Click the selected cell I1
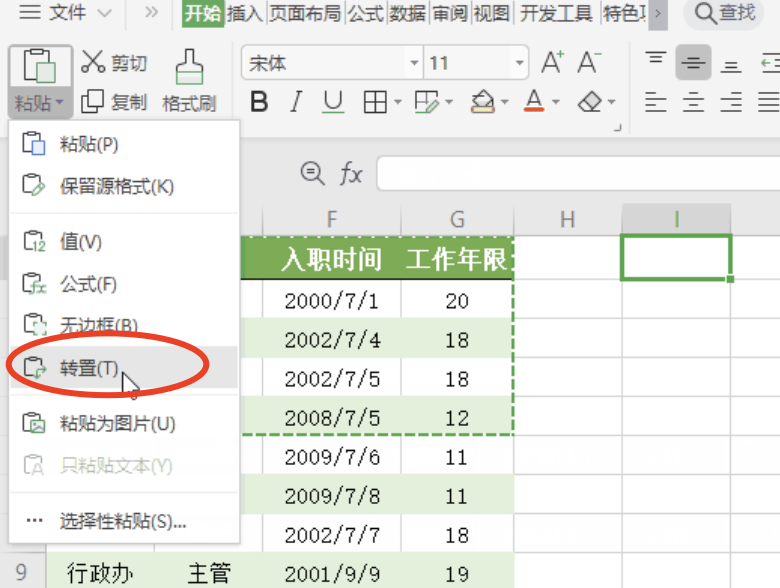Image resolution: width=780 pixels, height=588 pixels. (x=676, y=258)
